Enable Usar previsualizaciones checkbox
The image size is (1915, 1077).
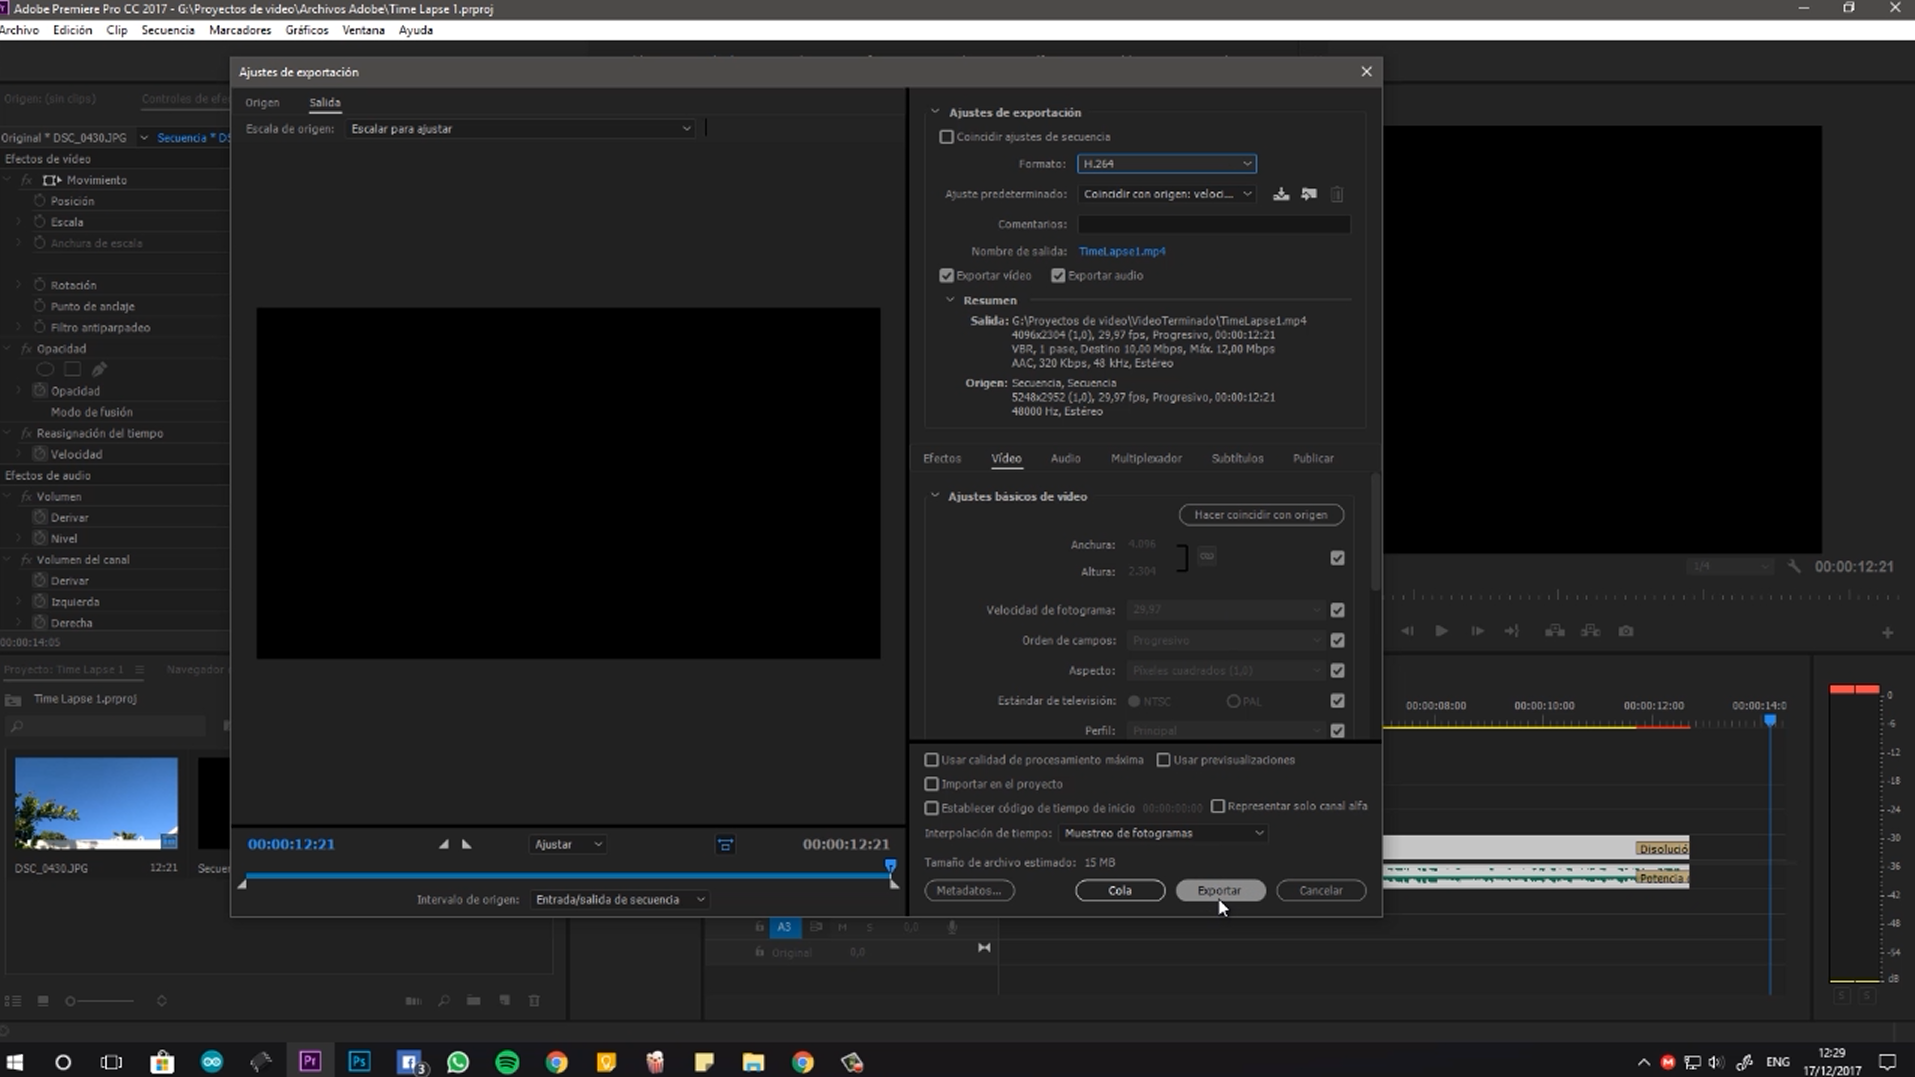1163,760
